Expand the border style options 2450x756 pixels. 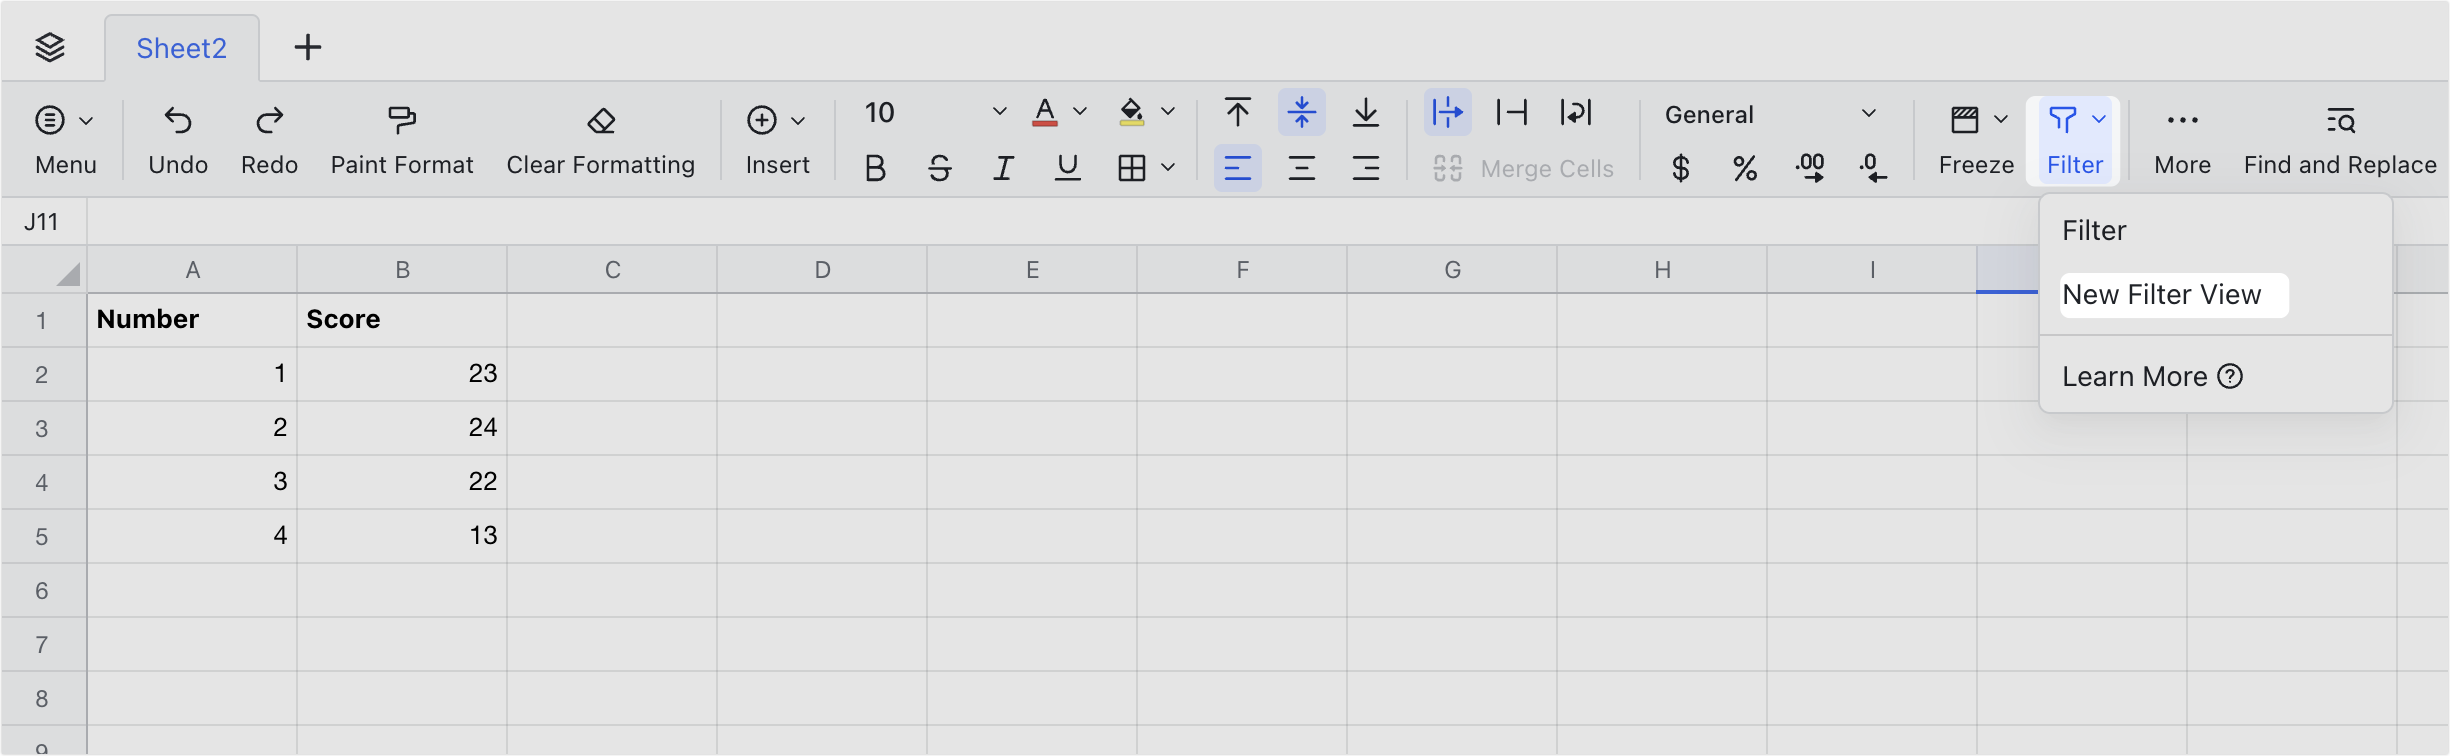pos(1170,167)
